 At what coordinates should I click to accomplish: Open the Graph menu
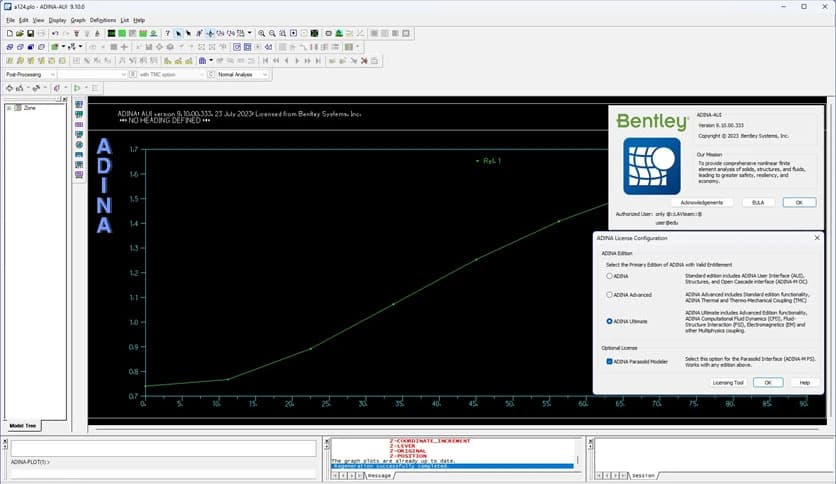[78, 20]
